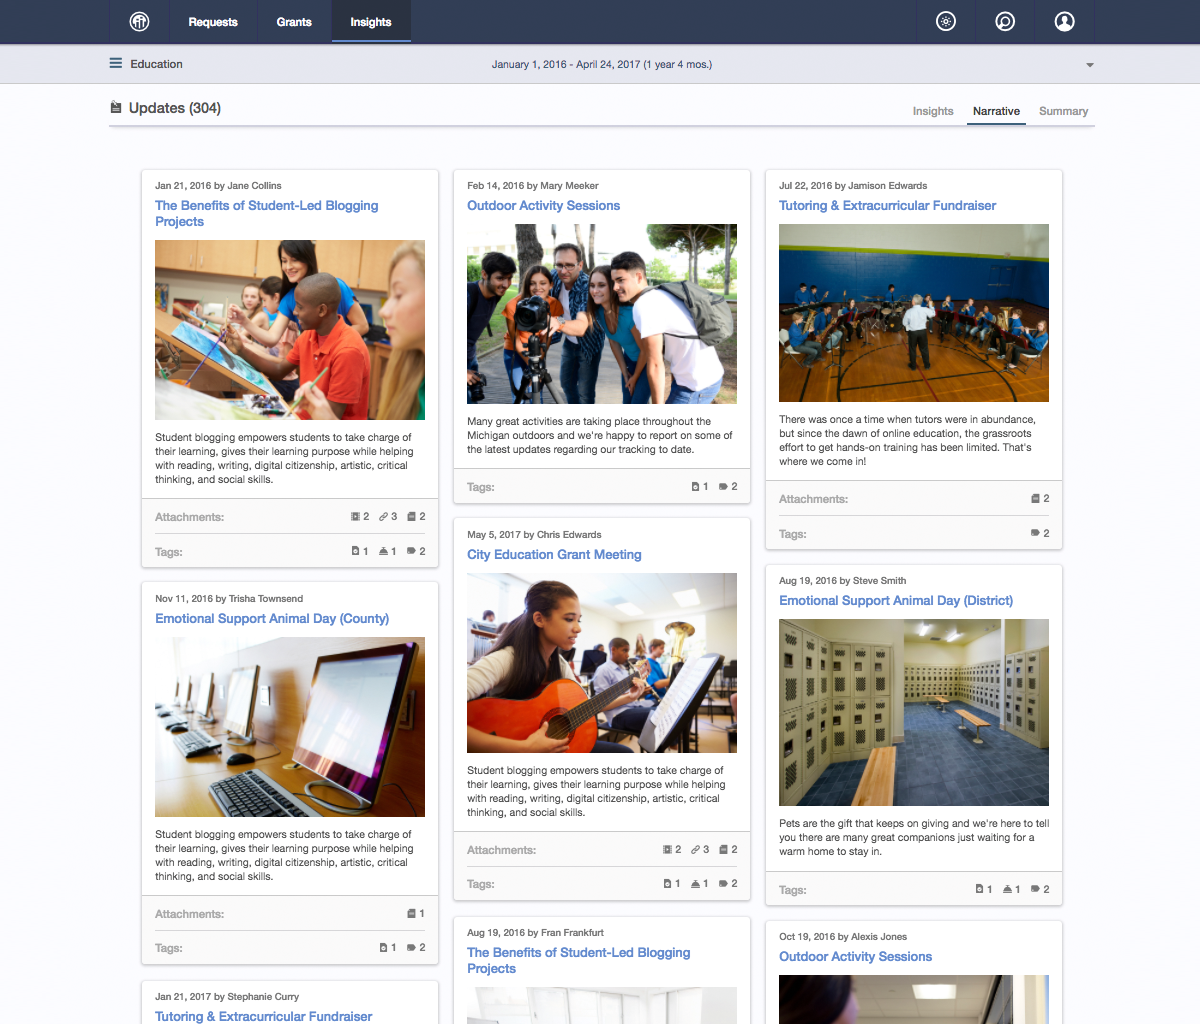
Task: Click document attachment icon on Tutoring Fundraiser card
Action: pos(1035,498)
